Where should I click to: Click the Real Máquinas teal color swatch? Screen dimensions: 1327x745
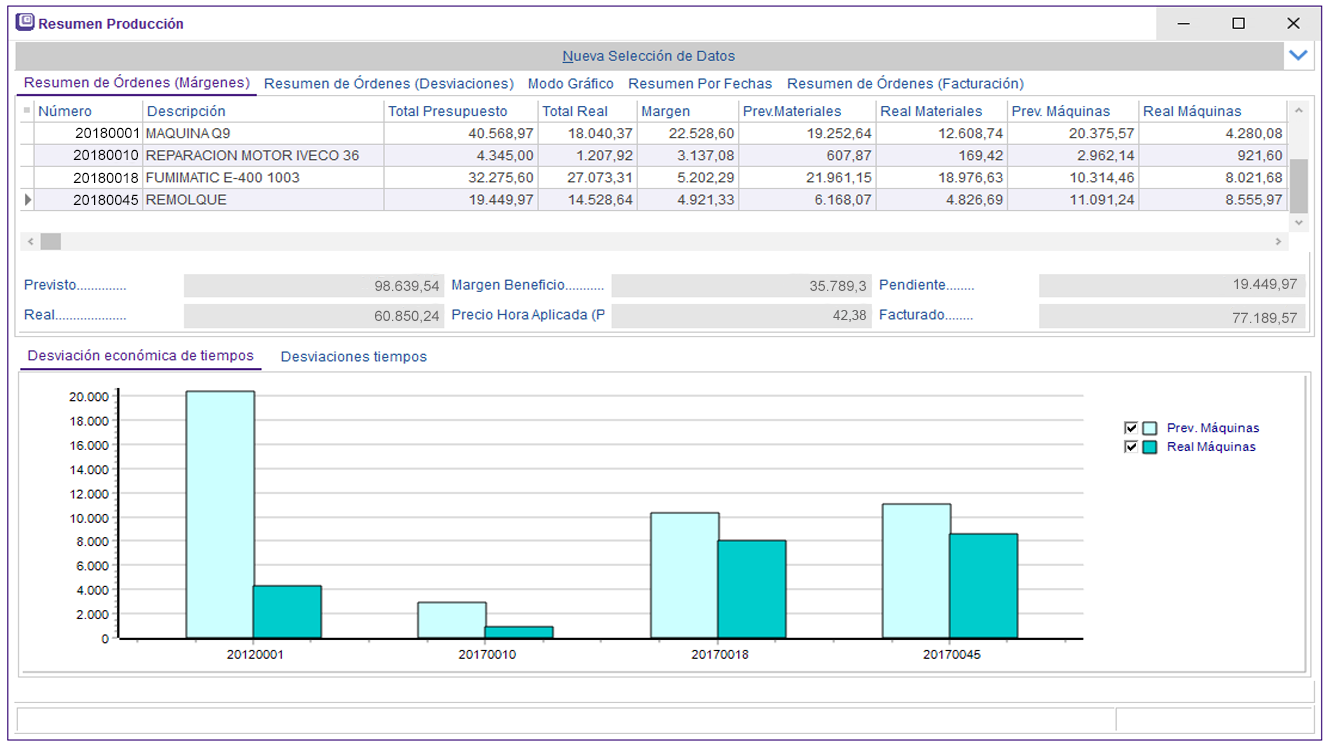[x=1150, y=447]
